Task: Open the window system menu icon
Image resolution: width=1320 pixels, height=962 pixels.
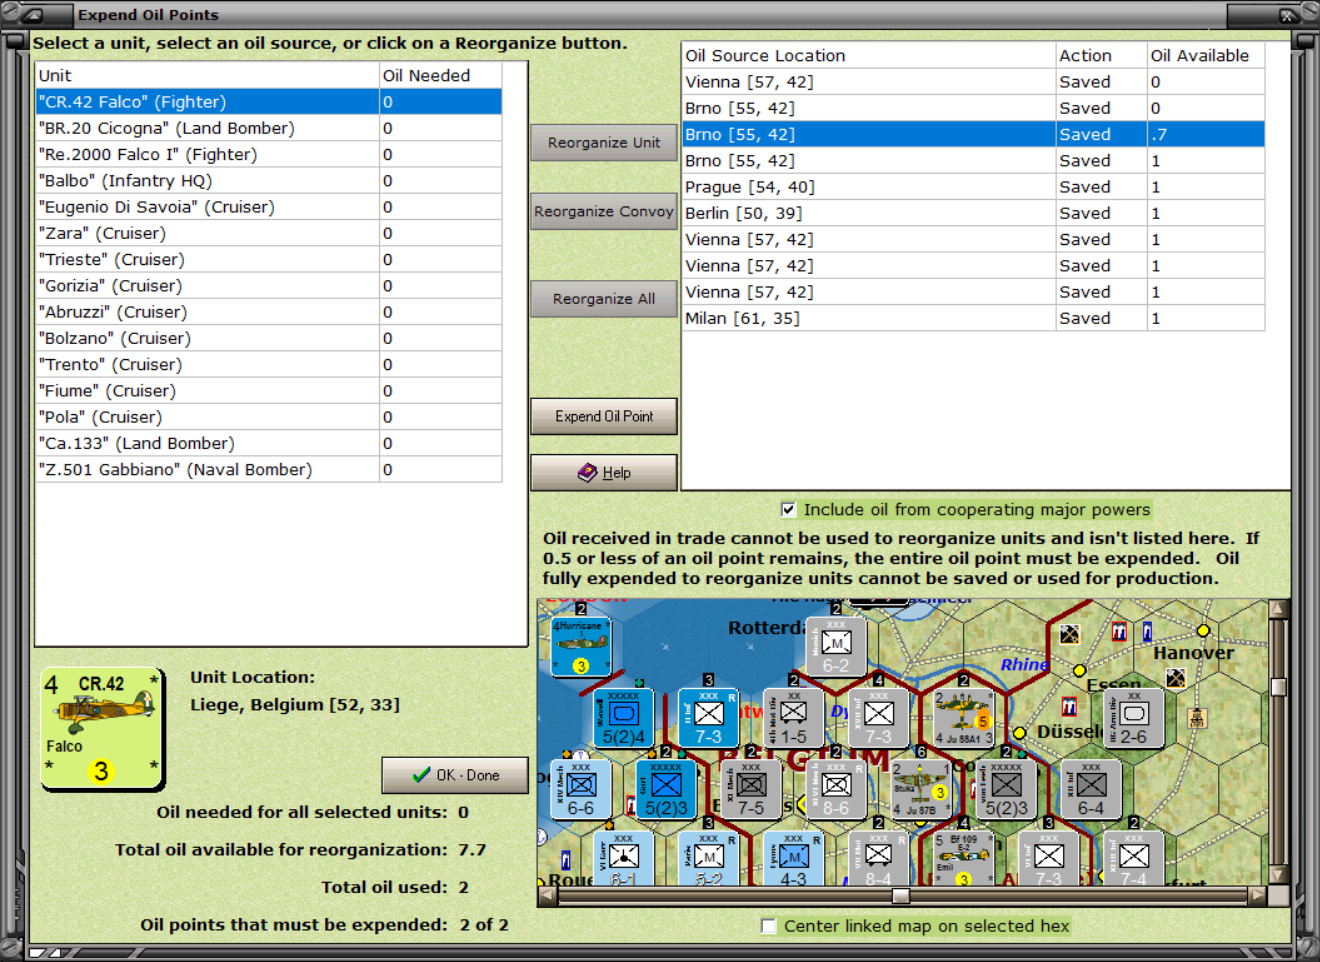Action: pyautogui.click(x=35, y=14)
